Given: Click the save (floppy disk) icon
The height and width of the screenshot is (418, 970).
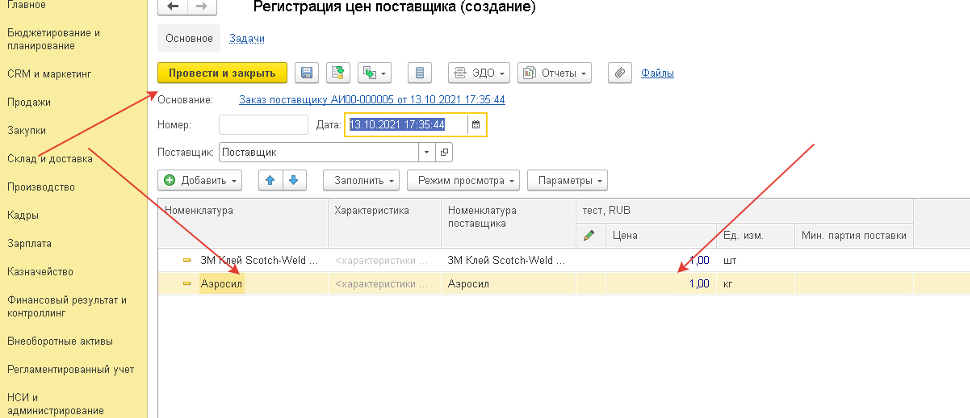Looking at the screenshot, I should click(306, 73).
